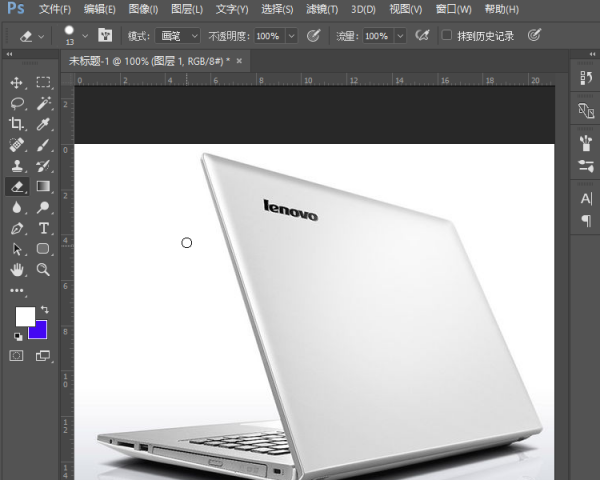Select the History Brush tool

coord(43,166)
